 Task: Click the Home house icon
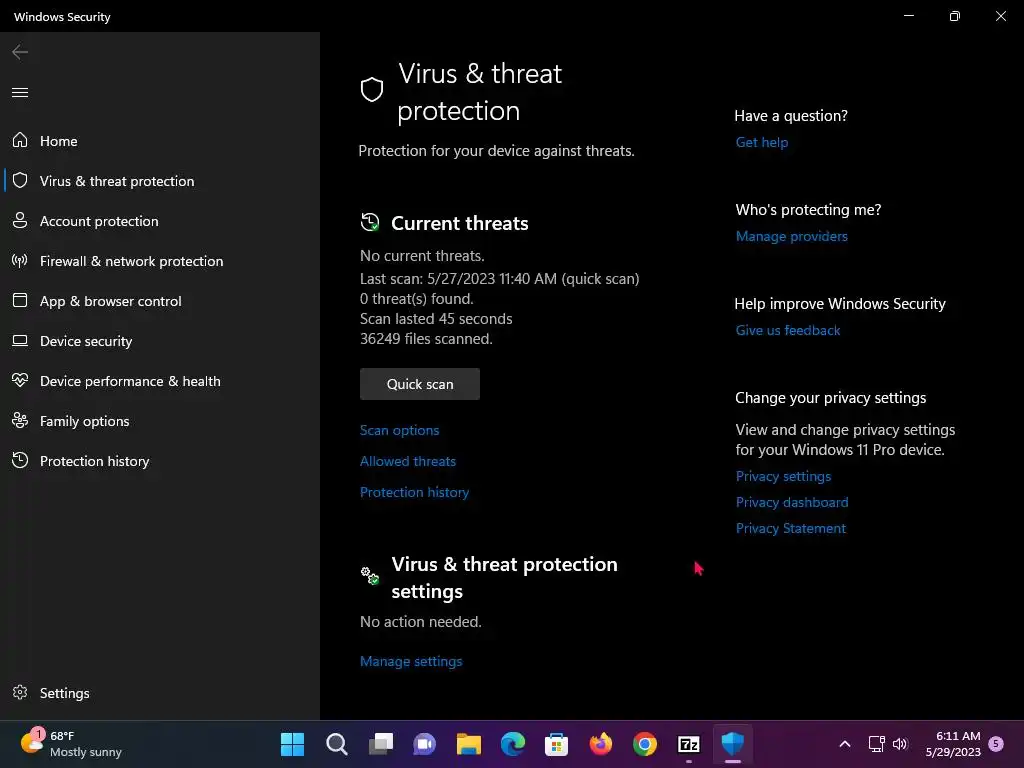(20, 140)
